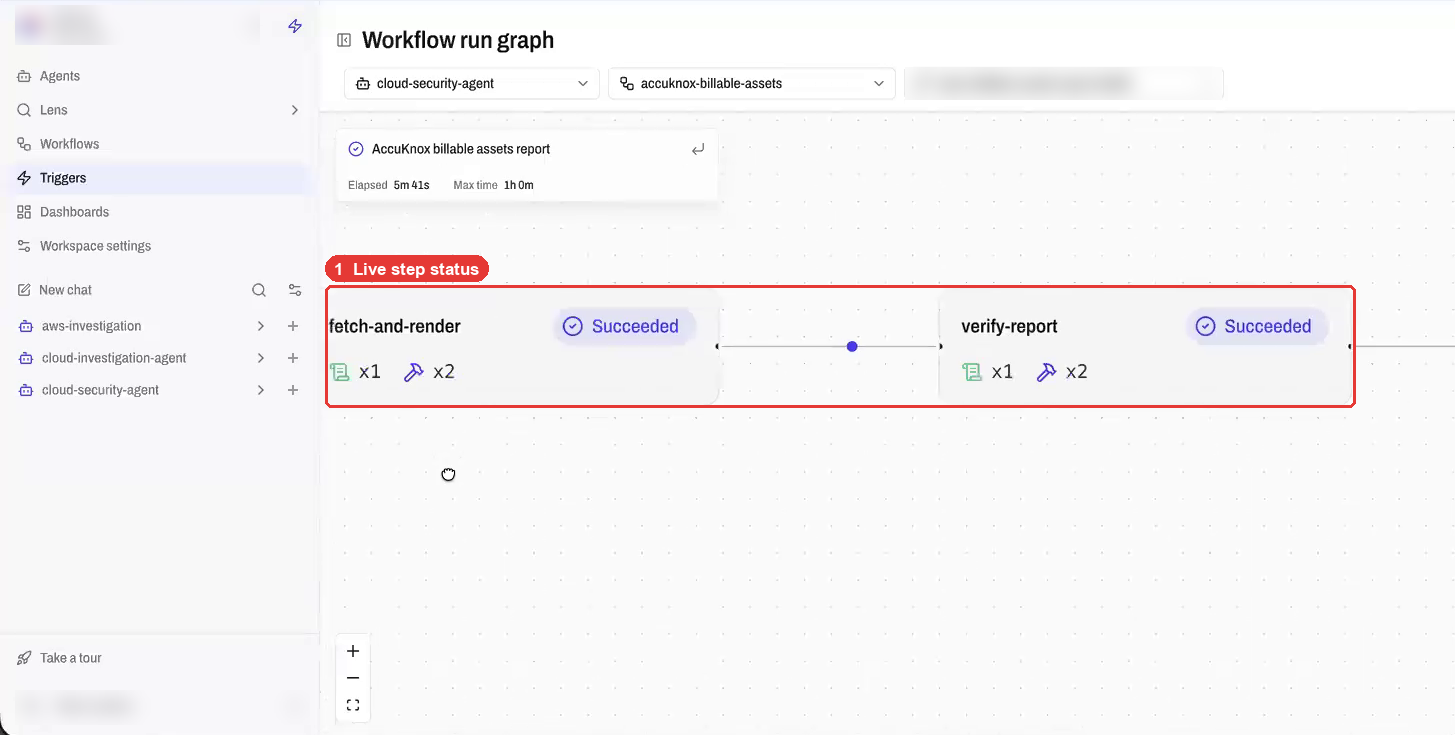Expand cloud-security-agent chevron in sidebar
The width and height of the screenshot is (1455, 735).
pos(260,390)
